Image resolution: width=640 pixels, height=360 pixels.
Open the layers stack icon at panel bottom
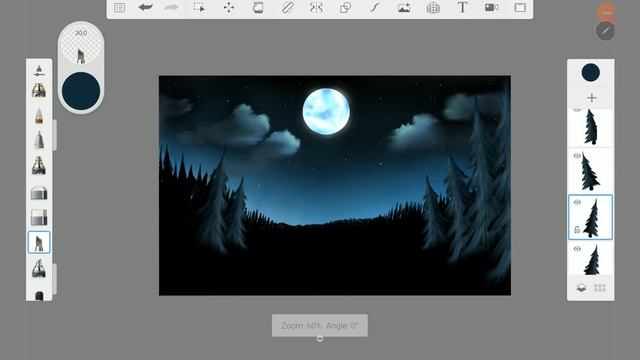tap(581, 288)
